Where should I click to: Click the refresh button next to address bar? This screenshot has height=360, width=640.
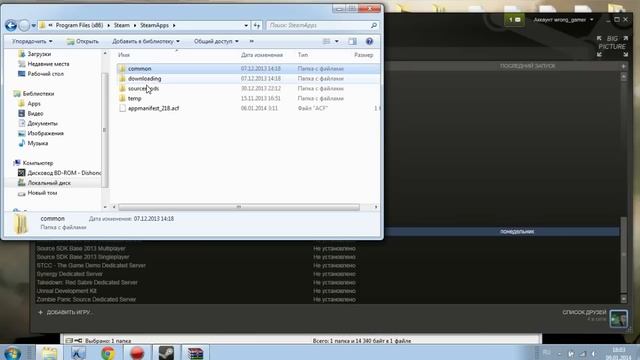tap(256, 25)
